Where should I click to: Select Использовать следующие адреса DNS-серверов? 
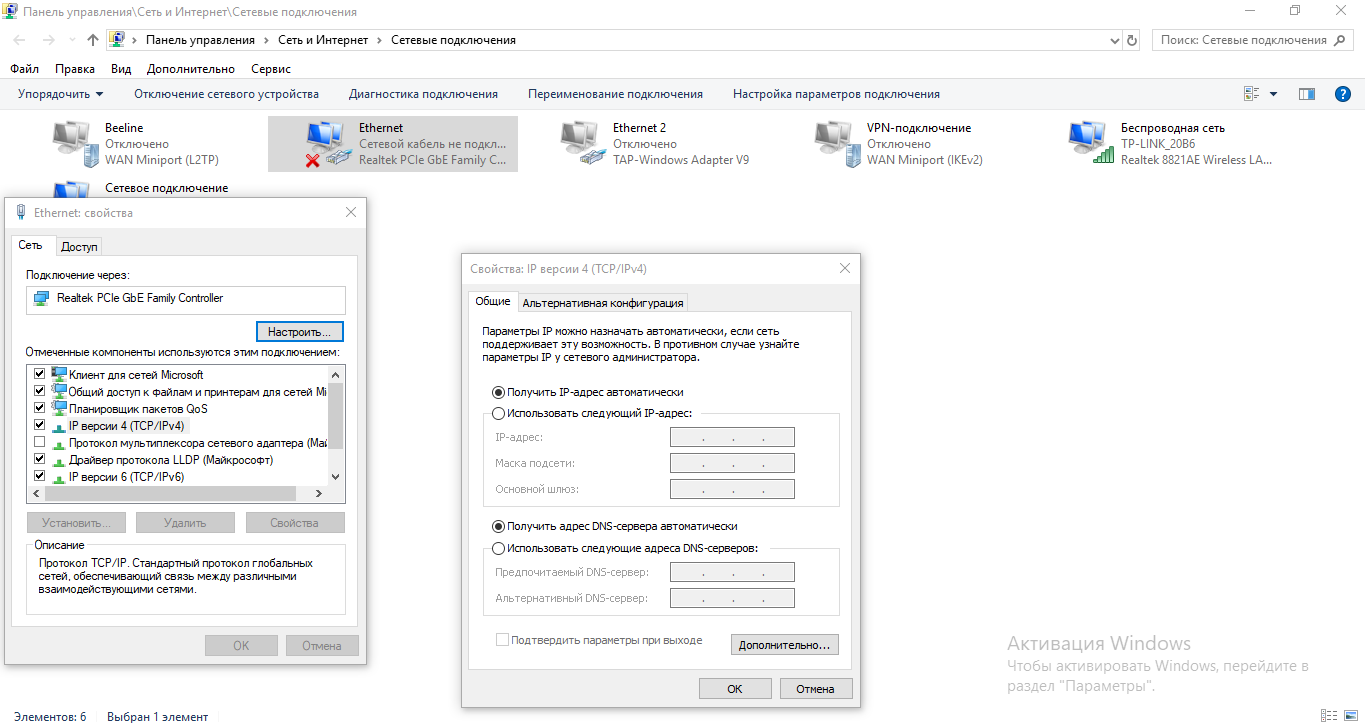[499, 548]
